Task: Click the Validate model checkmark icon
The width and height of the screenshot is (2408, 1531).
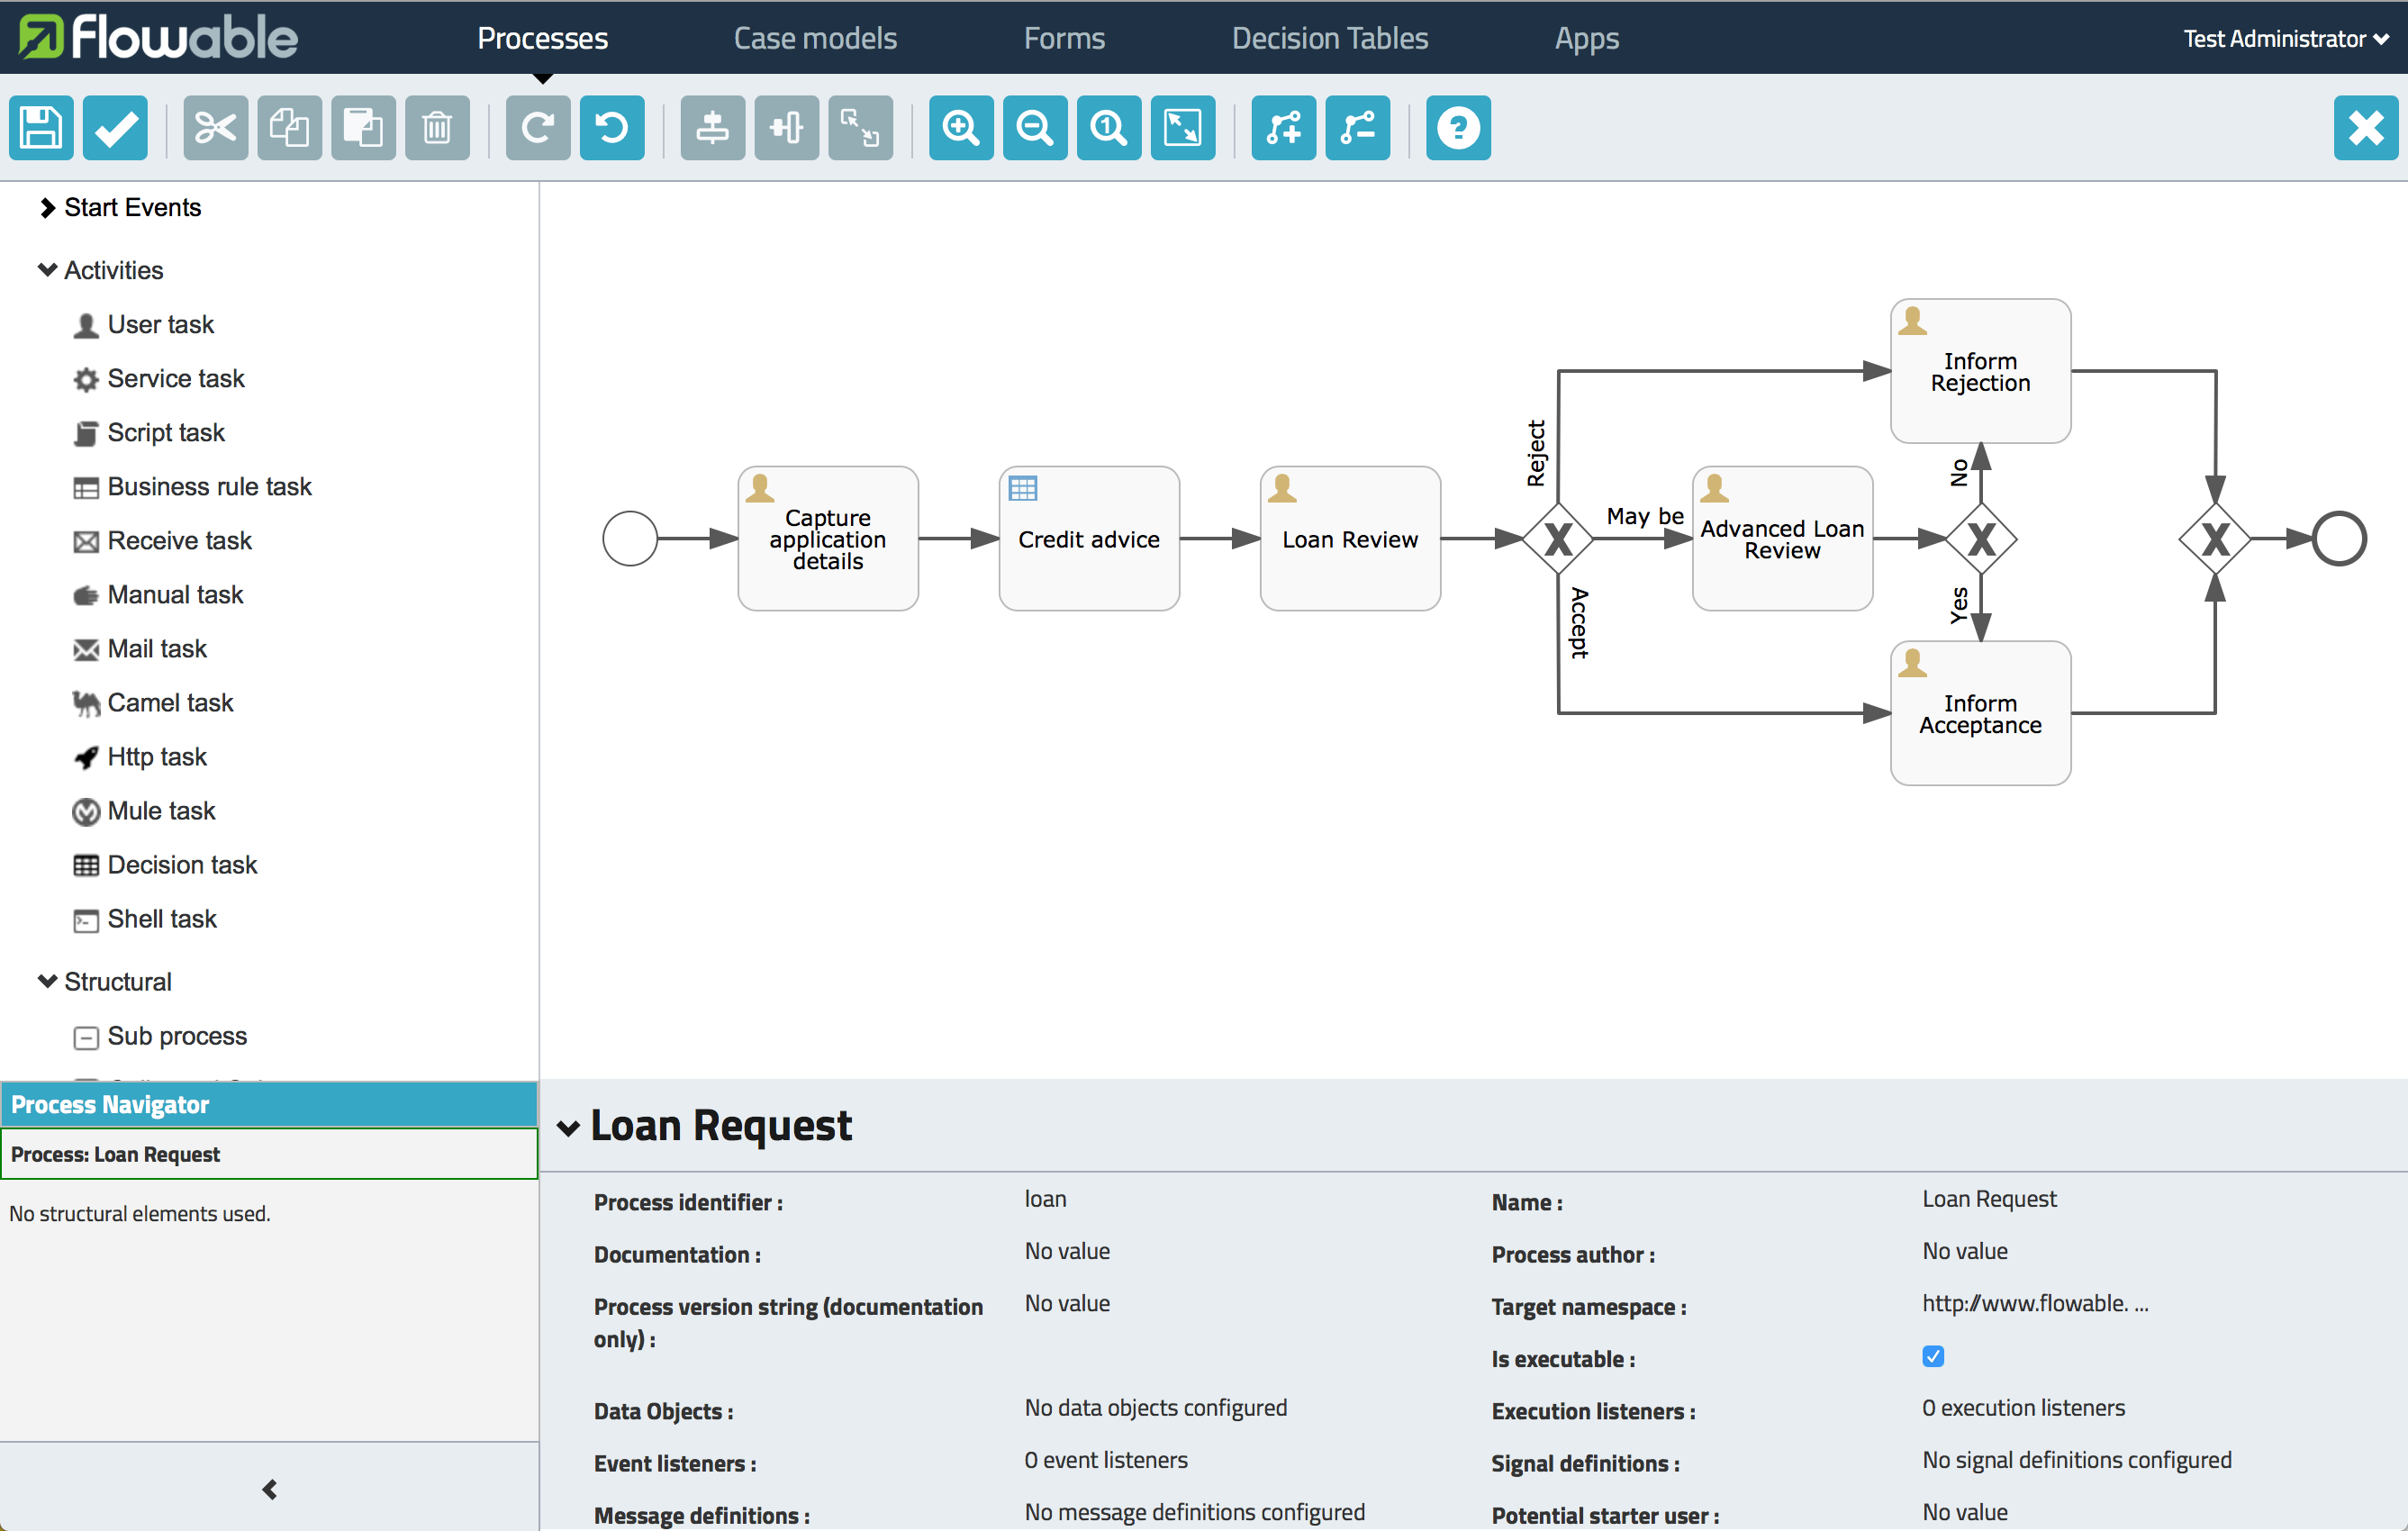Action: (x=115, y=128)
